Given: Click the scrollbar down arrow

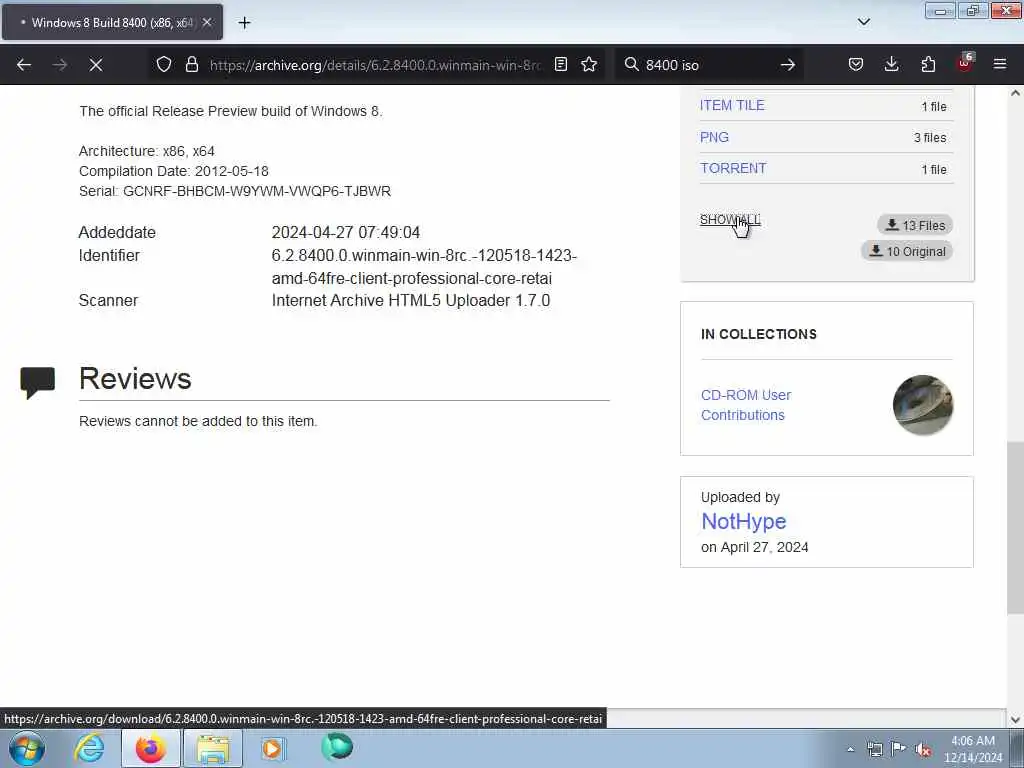Looking at the screenshot, I should [x=1015, y=720].
